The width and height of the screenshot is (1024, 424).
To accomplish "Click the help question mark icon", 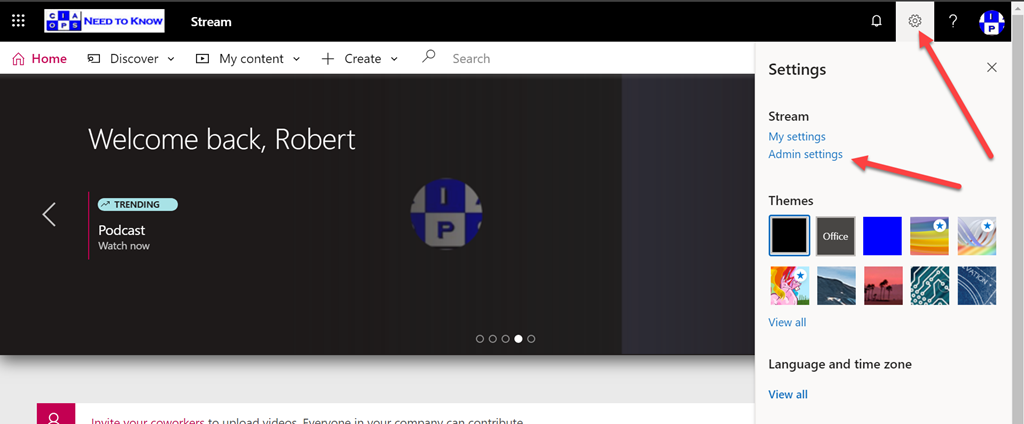I will [953, 21].
